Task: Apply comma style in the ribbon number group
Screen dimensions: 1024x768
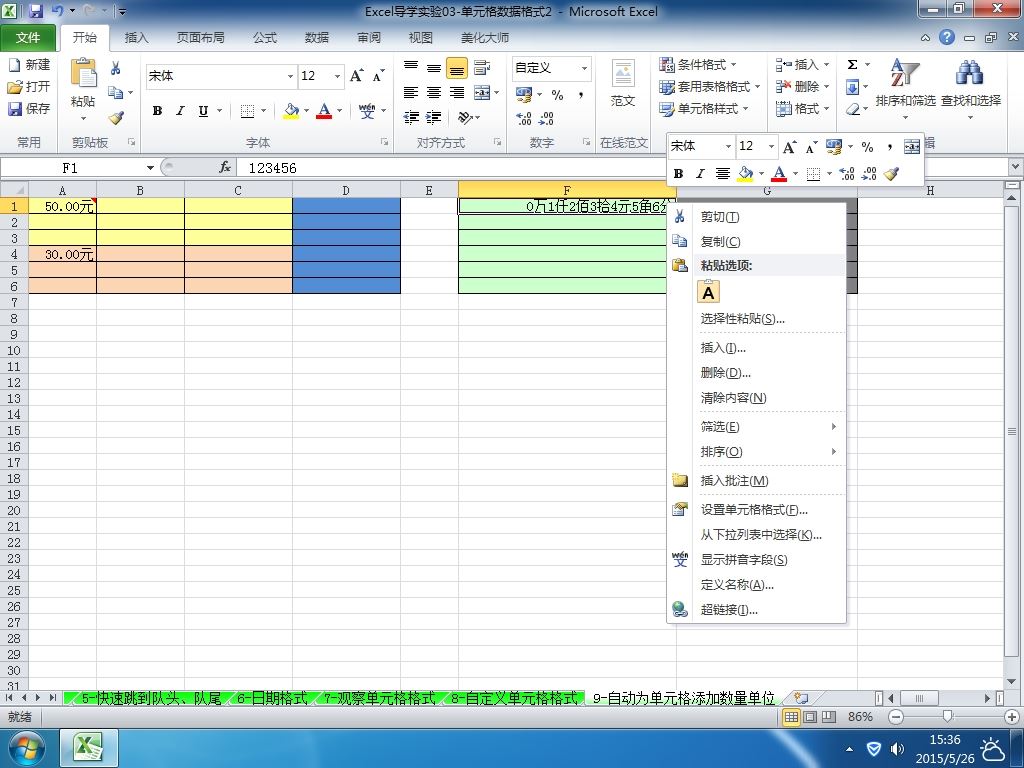Action: [x=581, y=95]
